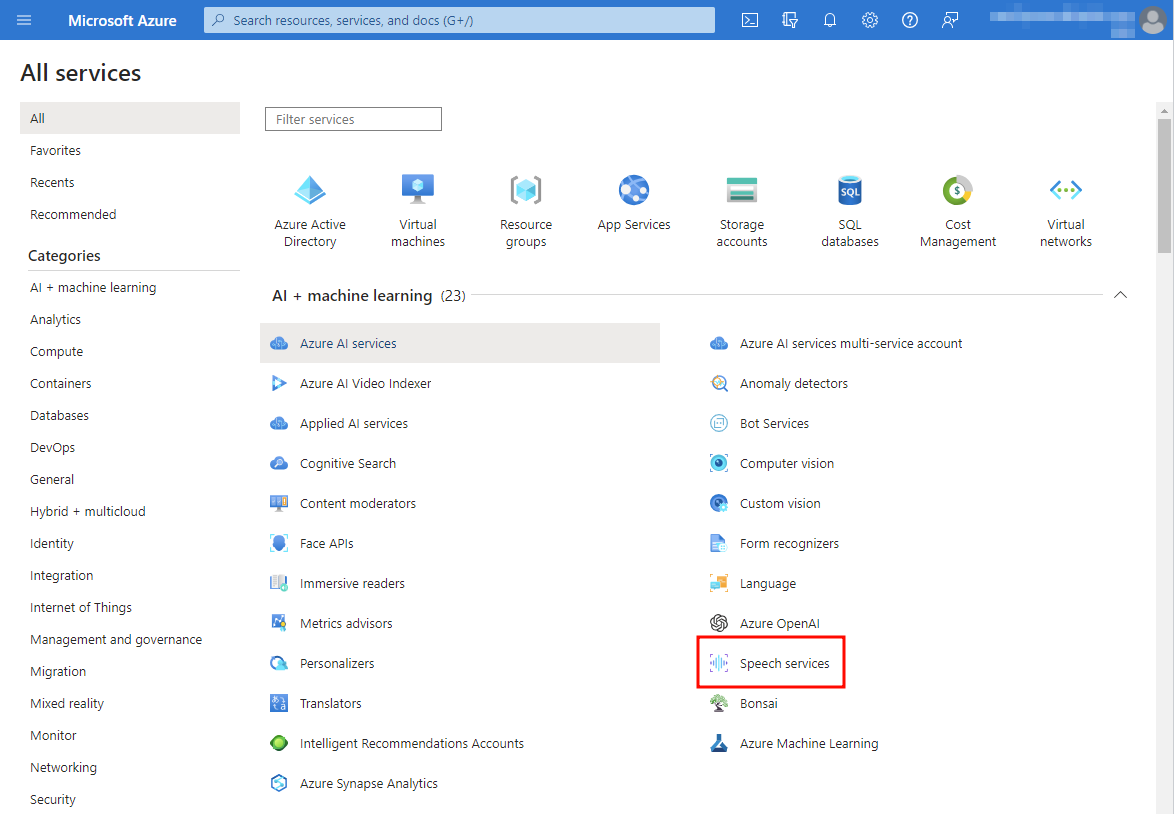Open the Speech services link

pos(784,663)
